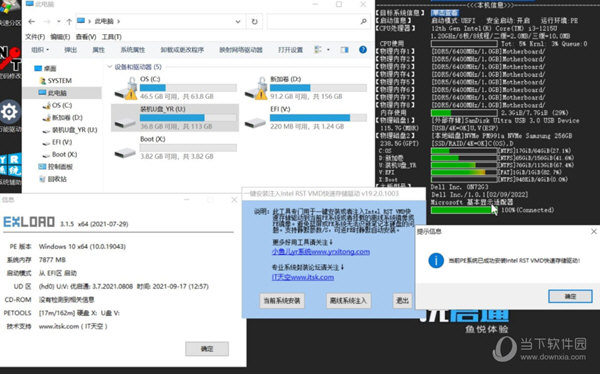Select 桌面 in the Explorer sidebar

[45, 69]
